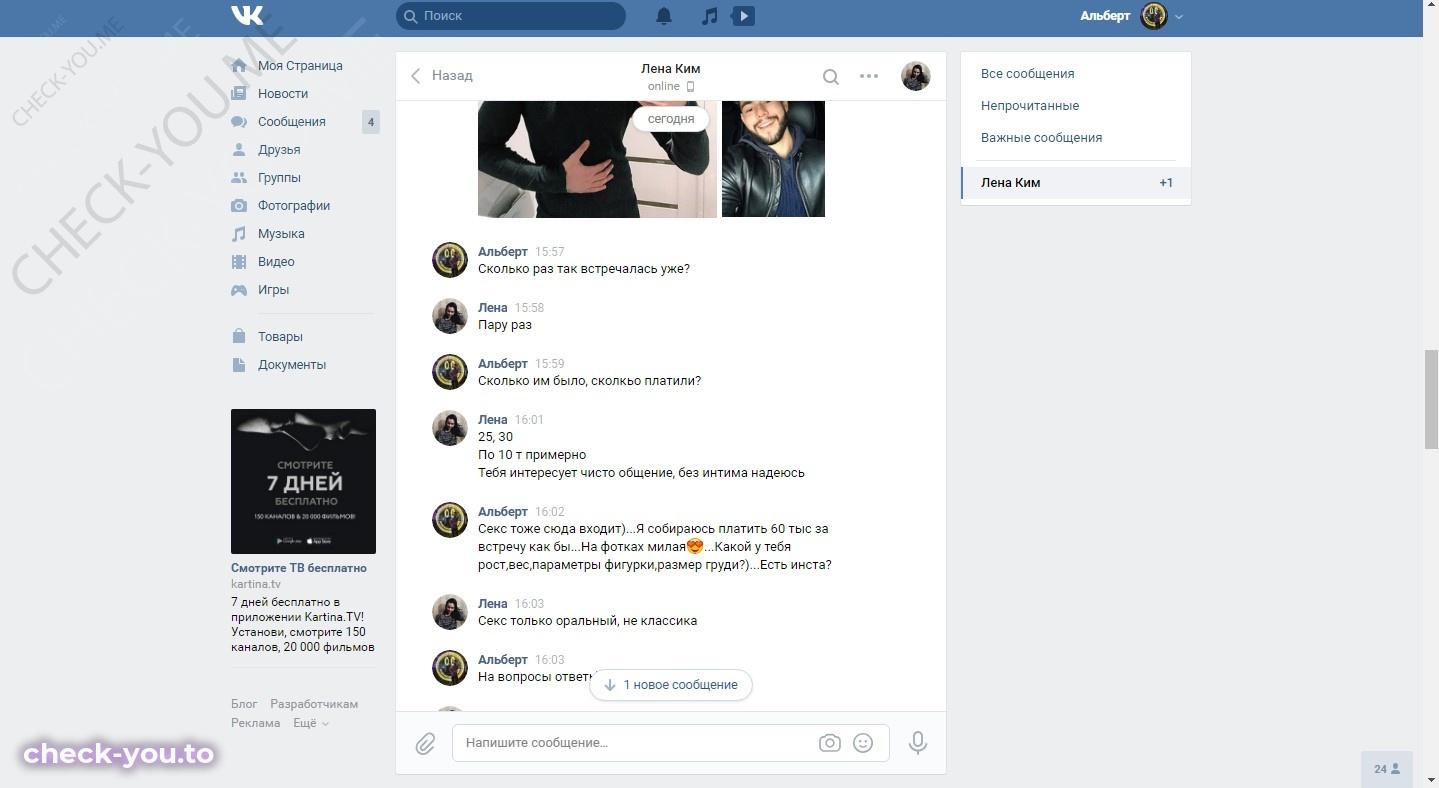Viewport: 1439px width, 788px height.
Task: Click the speech bubble icon beside Сообщения
Action: [x=239, y=122]
